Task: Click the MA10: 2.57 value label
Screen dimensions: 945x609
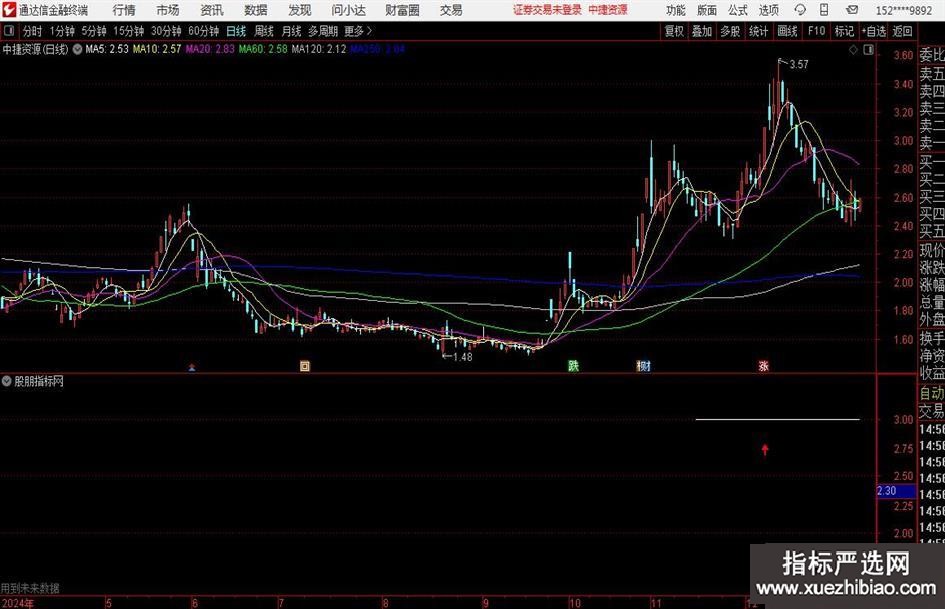Action: point(157,49)
